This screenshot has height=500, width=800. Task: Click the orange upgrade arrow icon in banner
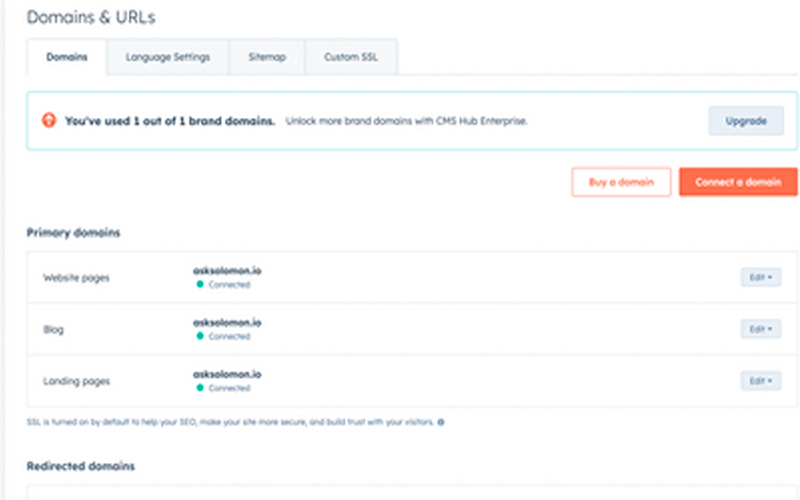pos(48,120)
